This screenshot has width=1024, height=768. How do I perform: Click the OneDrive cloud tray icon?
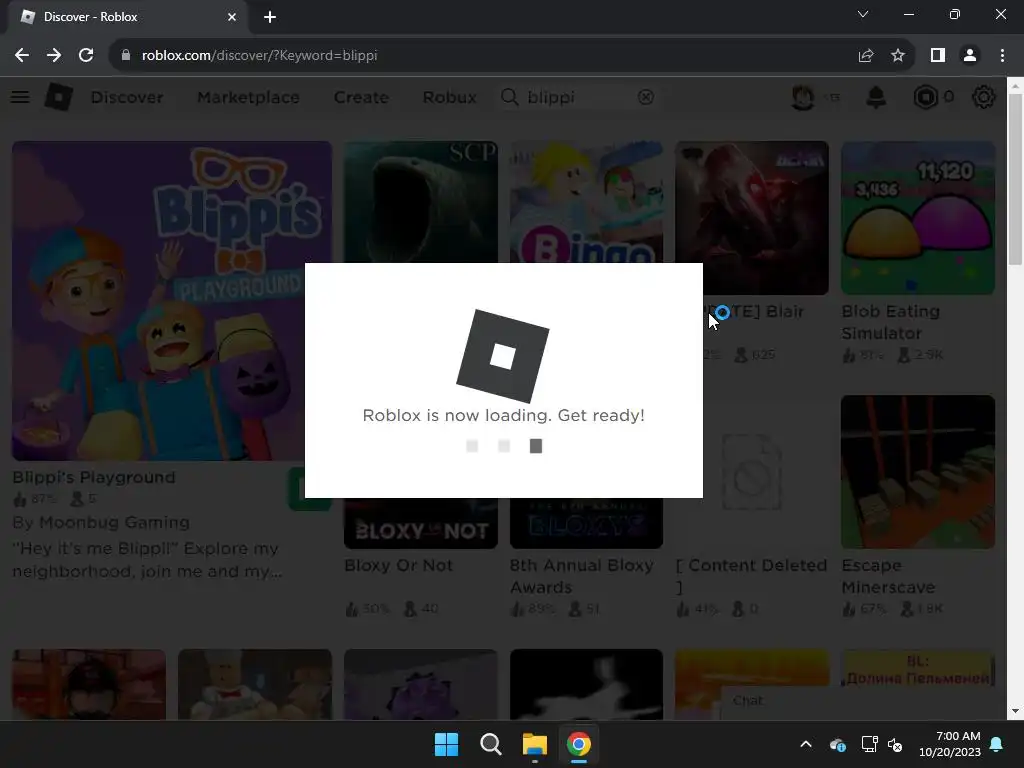pos(838,744)
